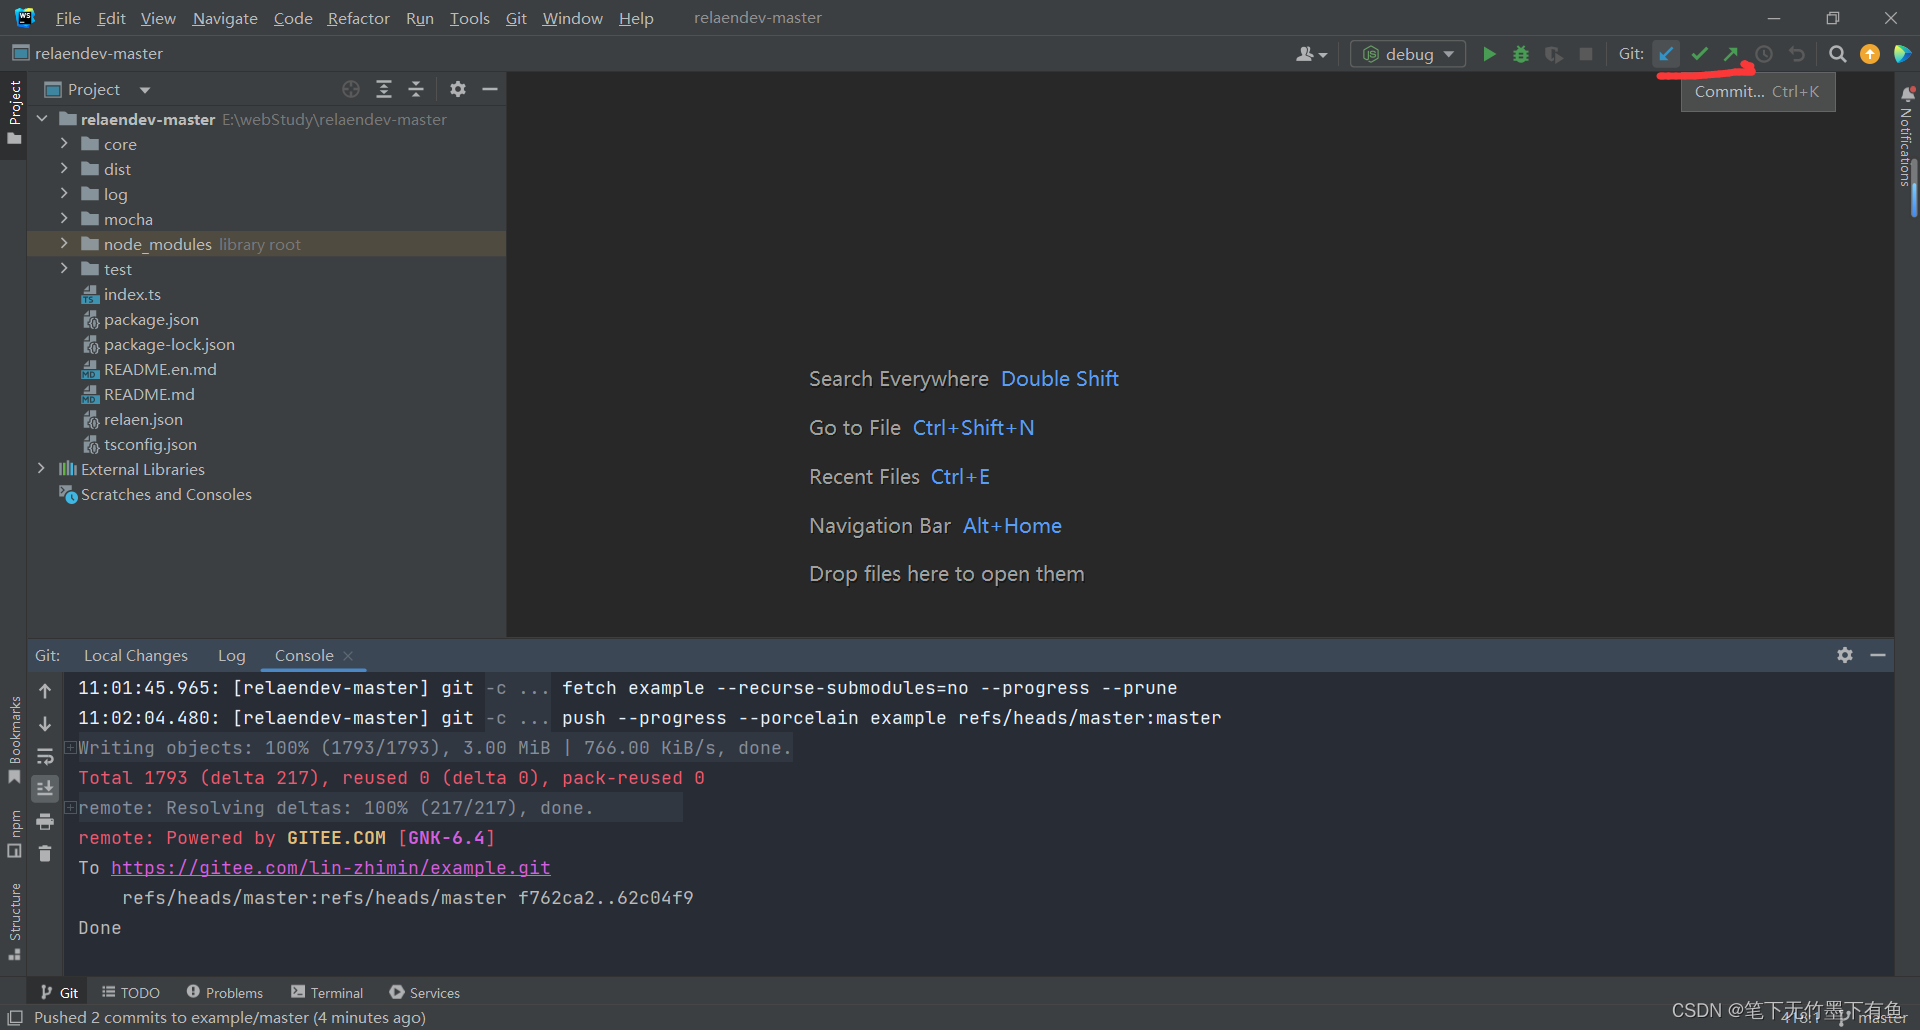This screenshot has height=1030, width=1920.
Task: Open the Terminal tool window tab
Action: tap(327, 993)
